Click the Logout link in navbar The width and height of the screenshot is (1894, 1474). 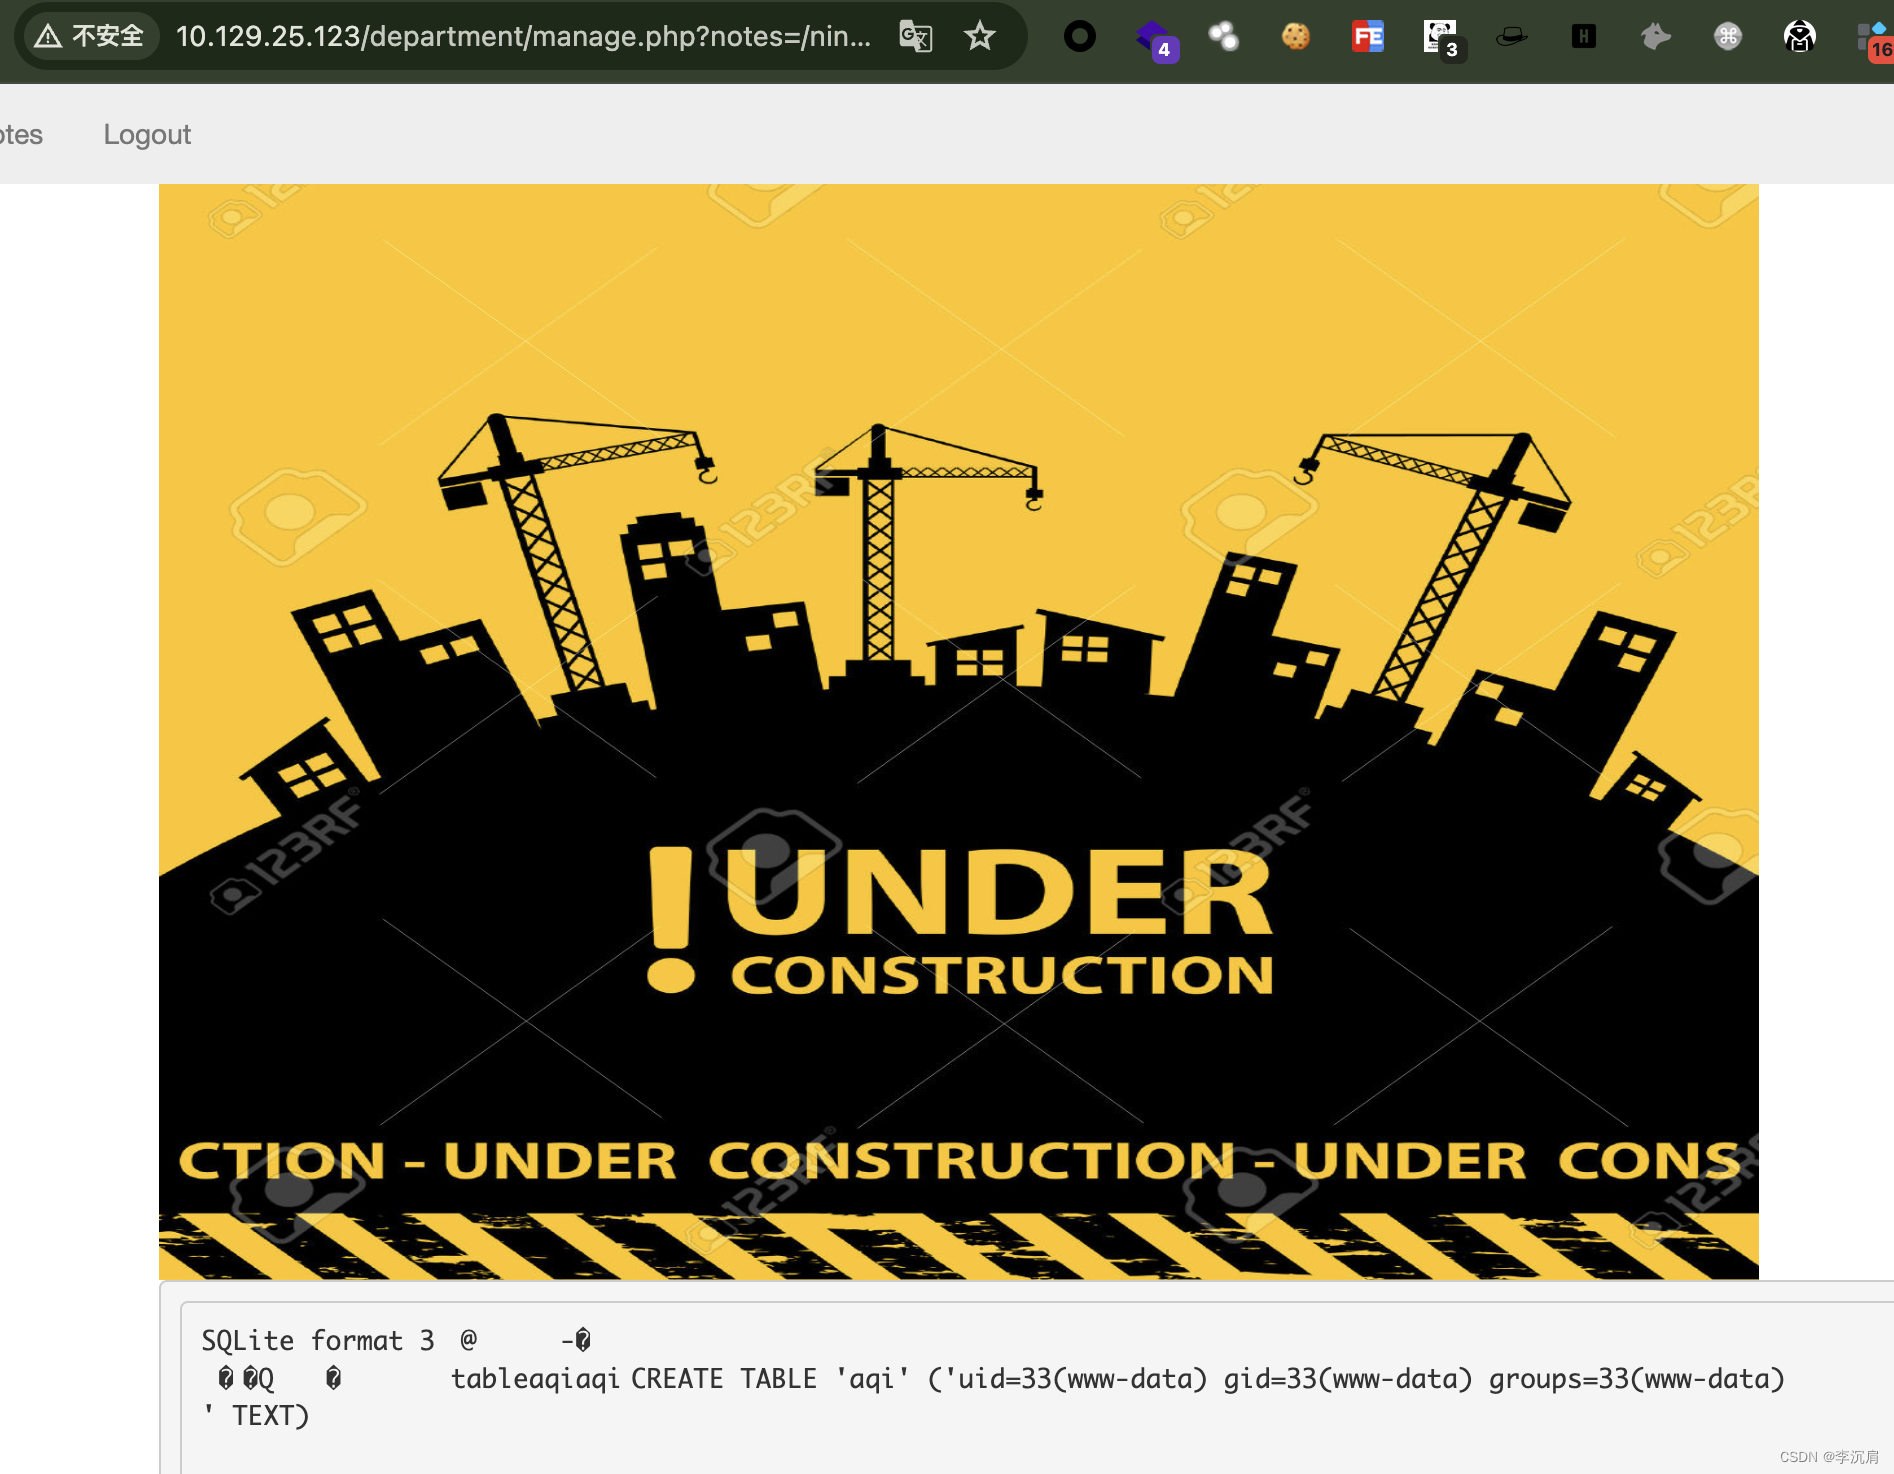click(147, 134)
